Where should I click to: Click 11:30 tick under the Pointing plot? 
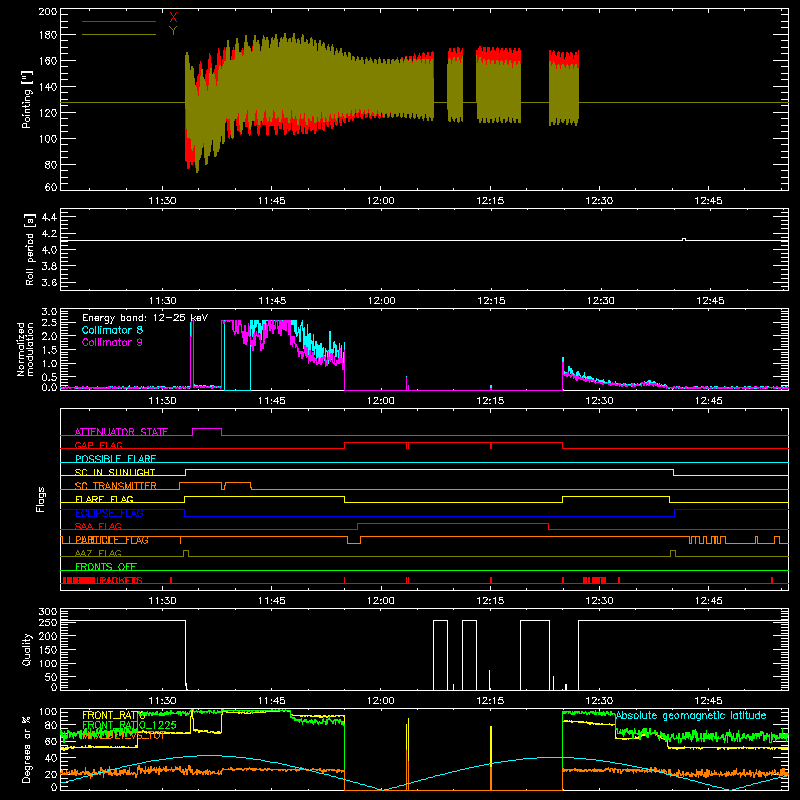click(x=162, y=201)
